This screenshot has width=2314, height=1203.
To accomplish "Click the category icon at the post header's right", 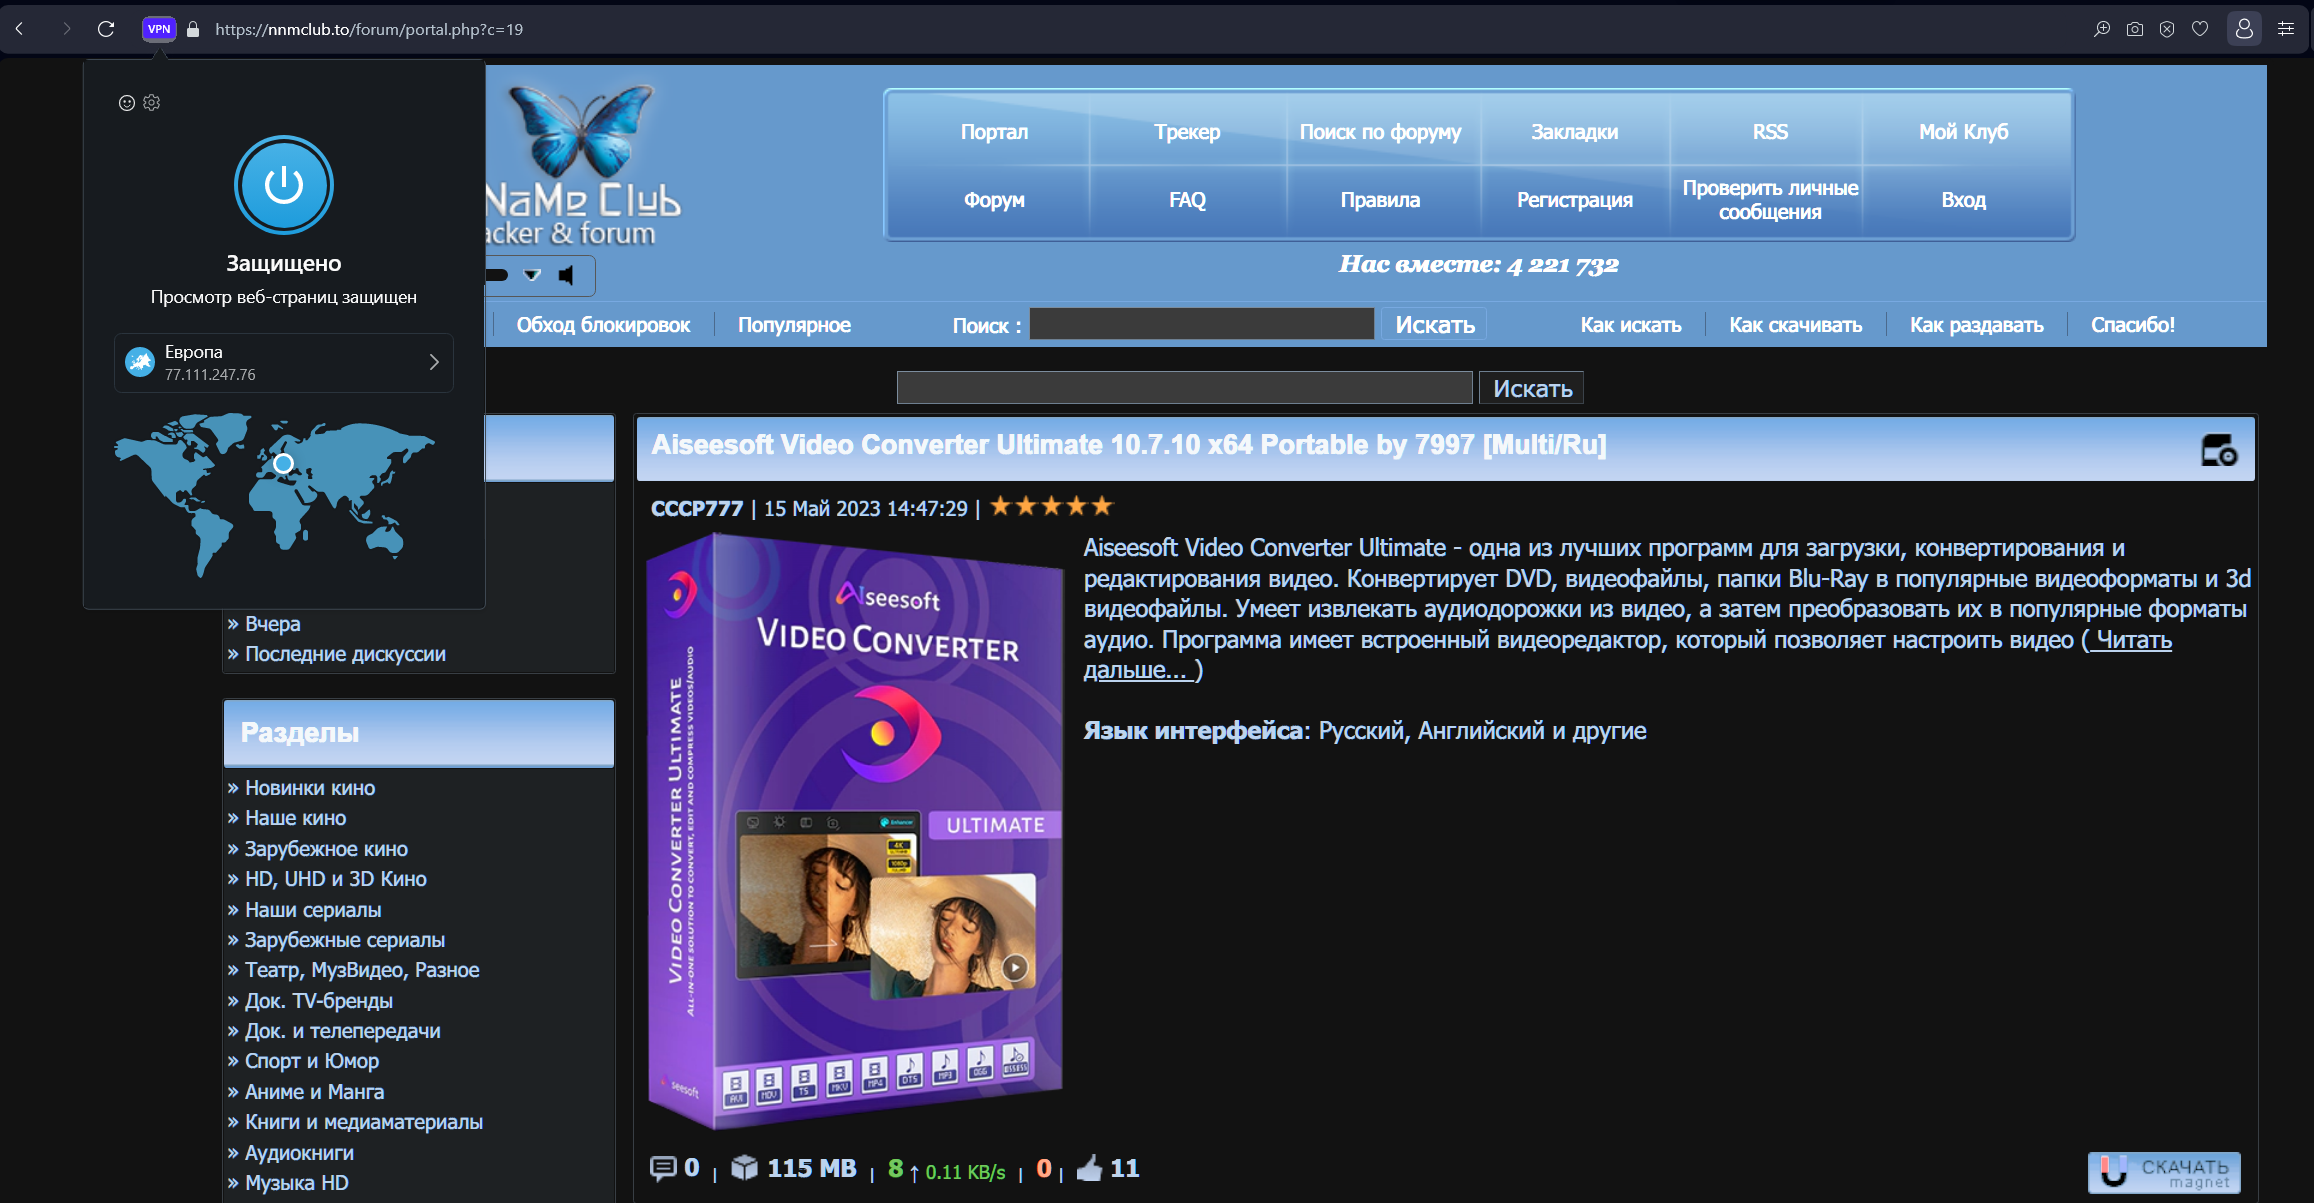I will tap(2219, 450).
